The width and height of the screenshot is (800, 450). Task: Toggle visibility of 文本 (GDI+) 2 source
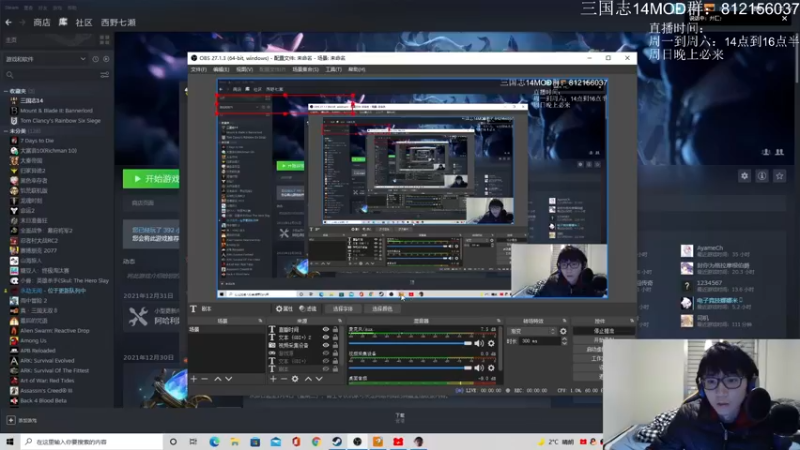(326, 337)
